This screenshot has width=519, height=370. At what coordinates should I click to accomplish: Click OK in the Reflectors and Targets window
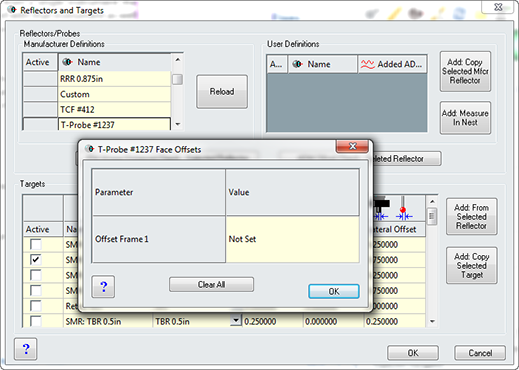click(x=413, y=353)
